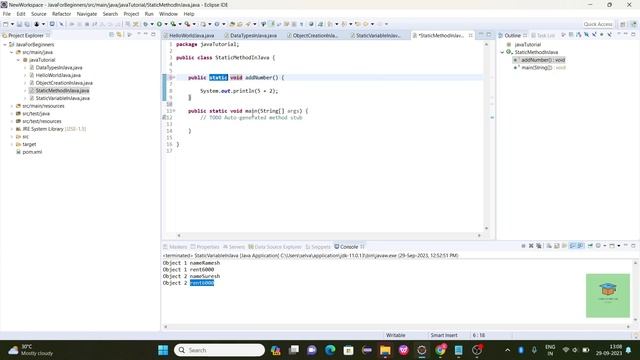Screen dimensions: 640x360
Task: Select main(String[]) in Outline view
Action: (540, 68)
